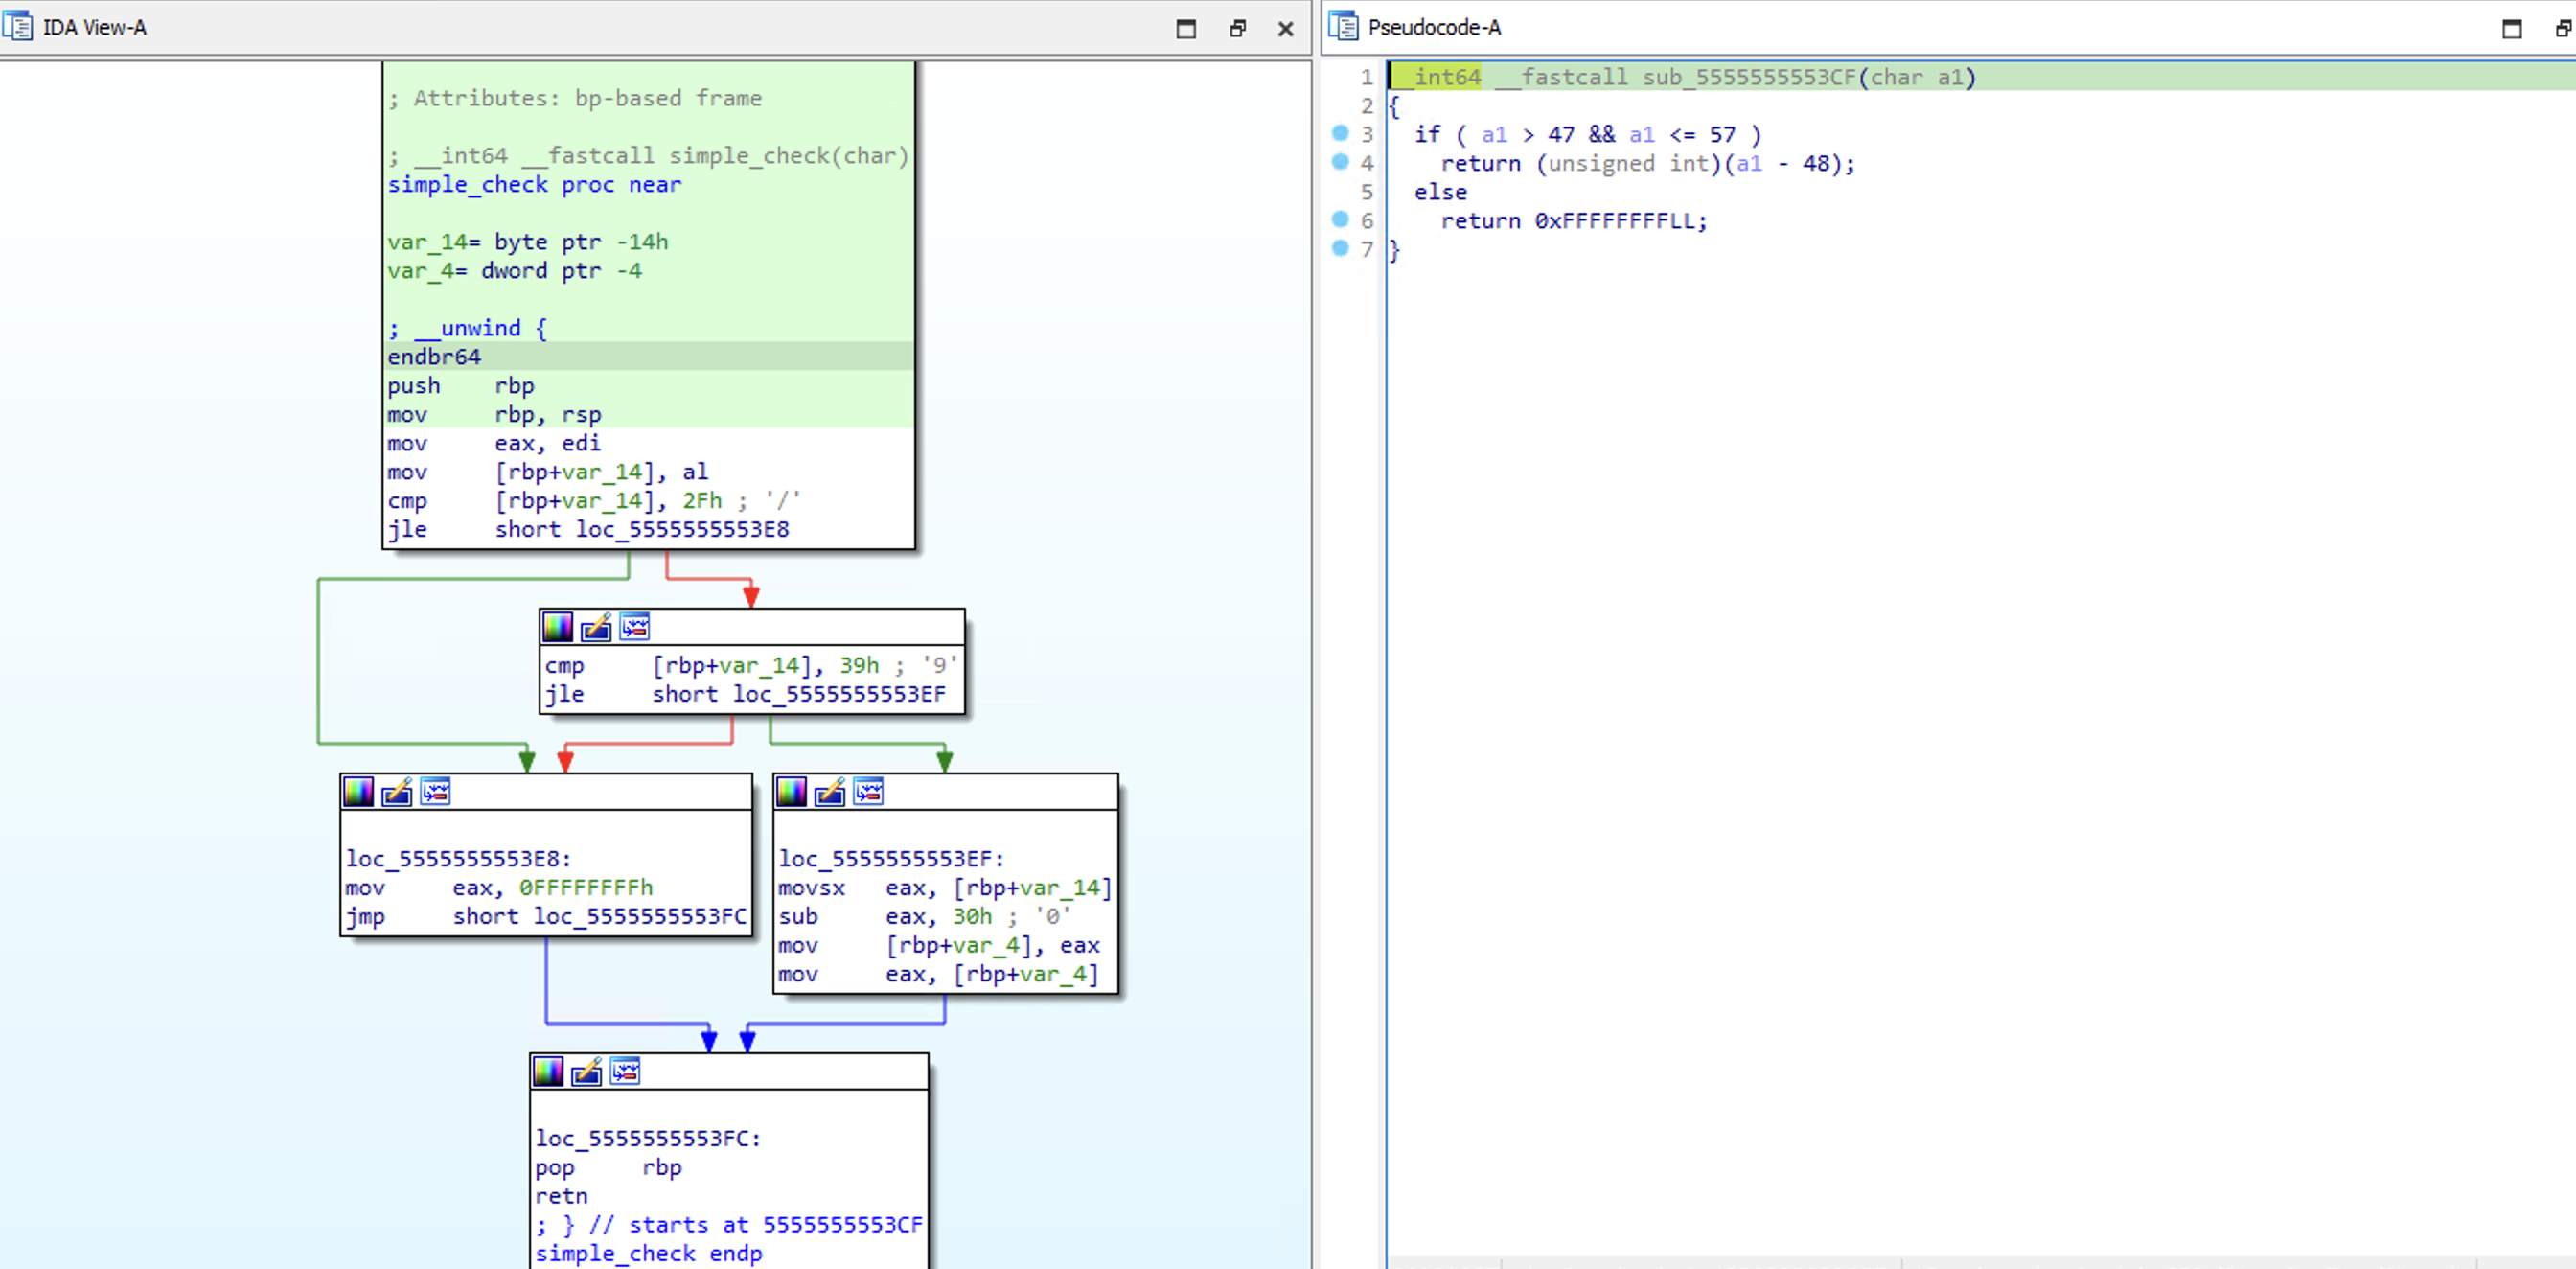Open the color picker icon on the loc_5555555553E8 node
The image size is (2576, 1269).
click(358, 792)
